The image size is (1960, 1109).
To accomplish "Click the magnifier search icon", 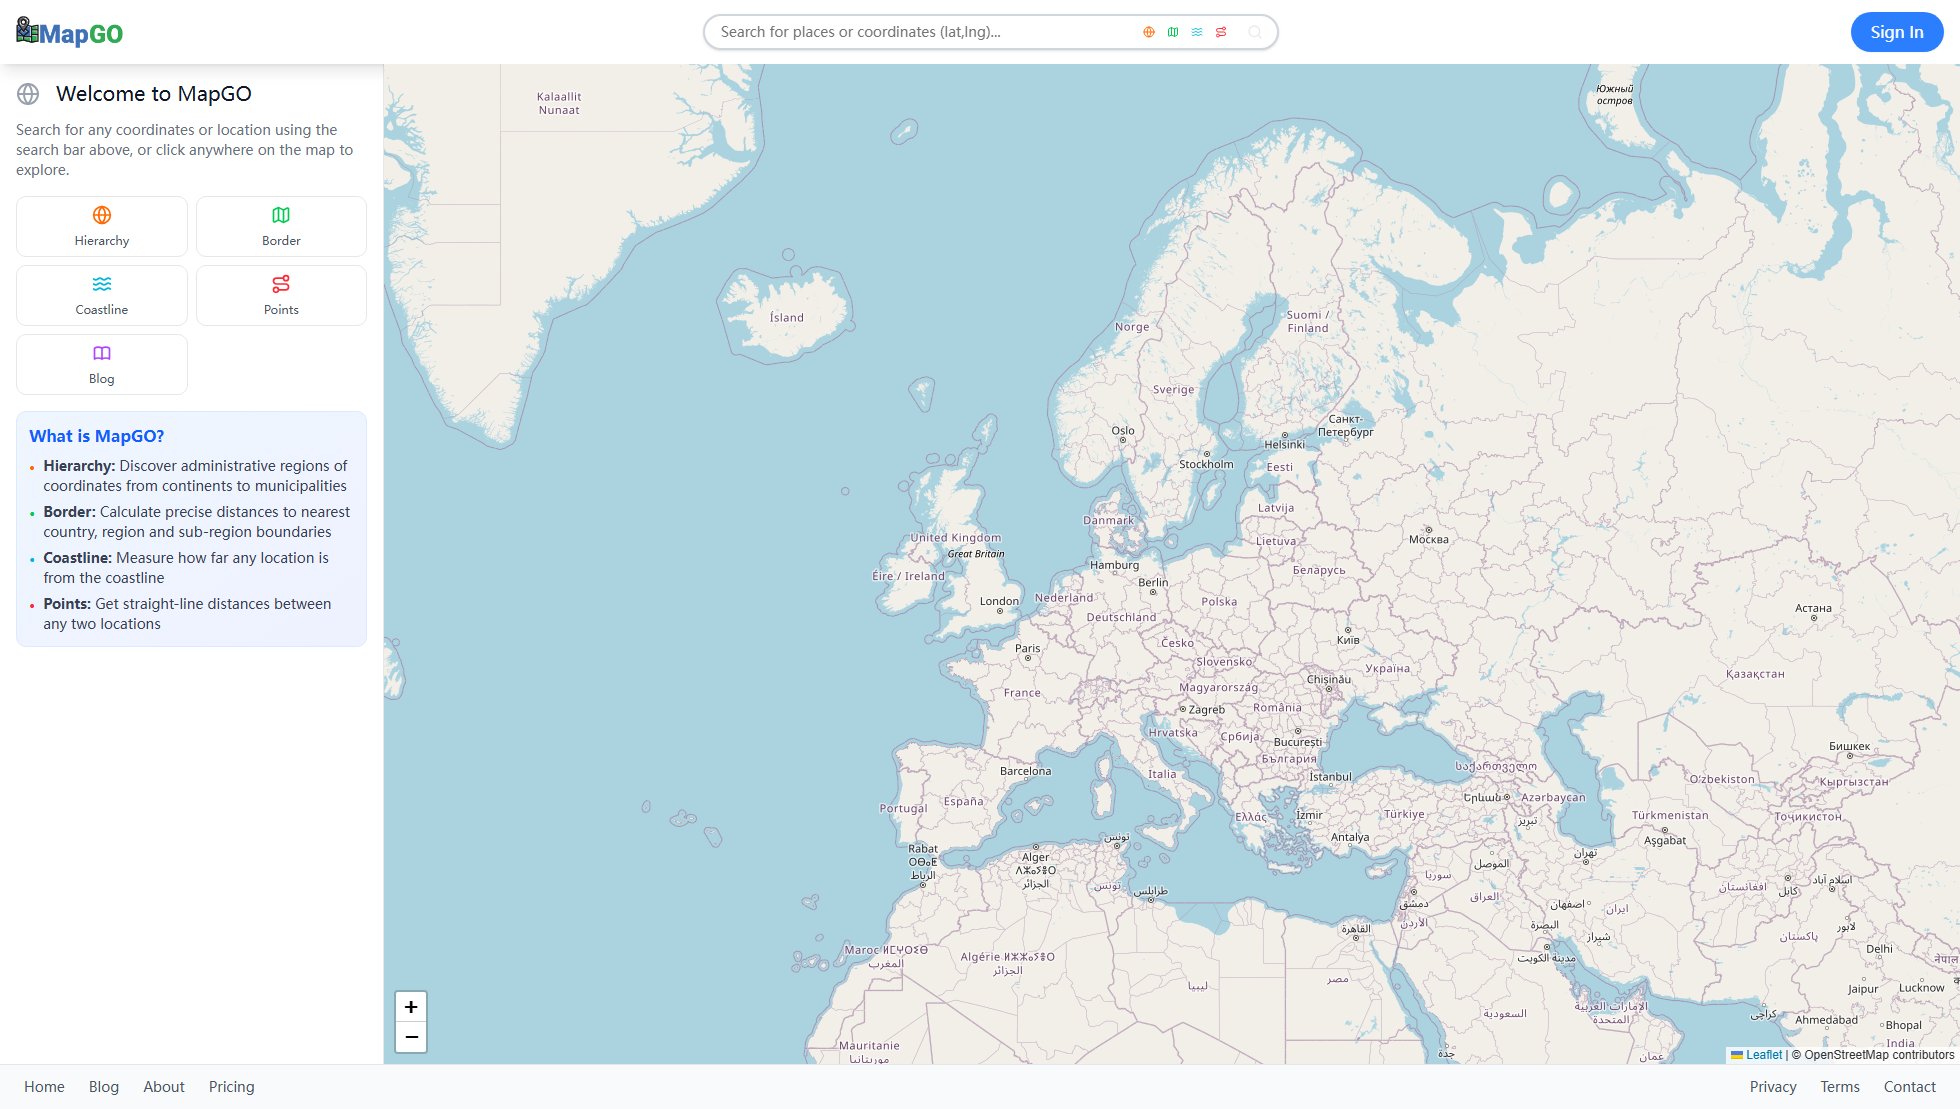I will (x=1255, y=32).
